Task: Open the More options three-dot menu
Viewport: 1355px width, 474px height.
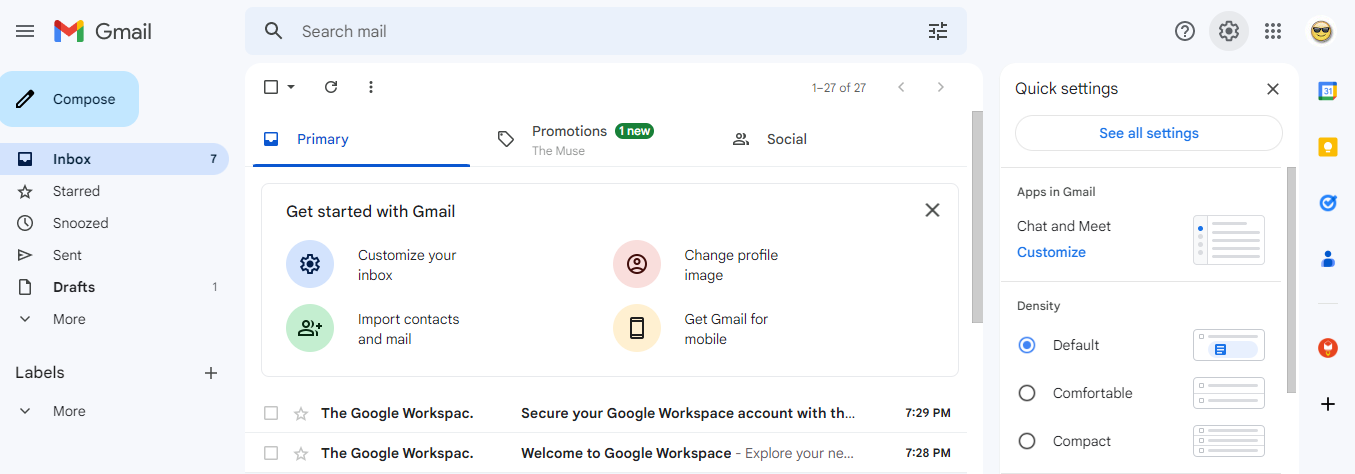Action: (371, 87)
